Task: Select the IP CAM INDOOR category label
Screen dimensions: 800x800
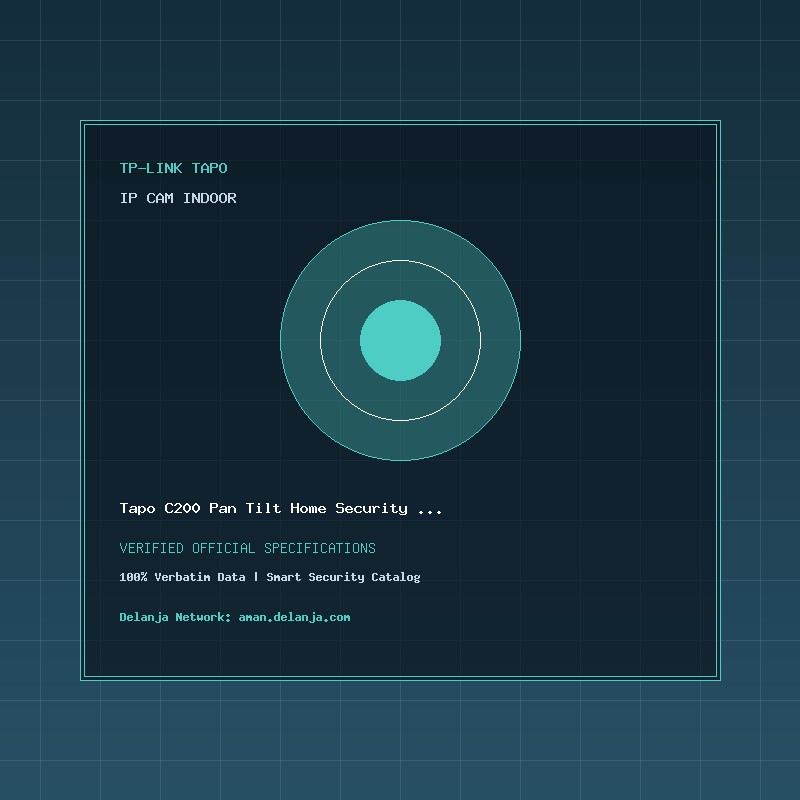Action: click(x=178, y=198)
